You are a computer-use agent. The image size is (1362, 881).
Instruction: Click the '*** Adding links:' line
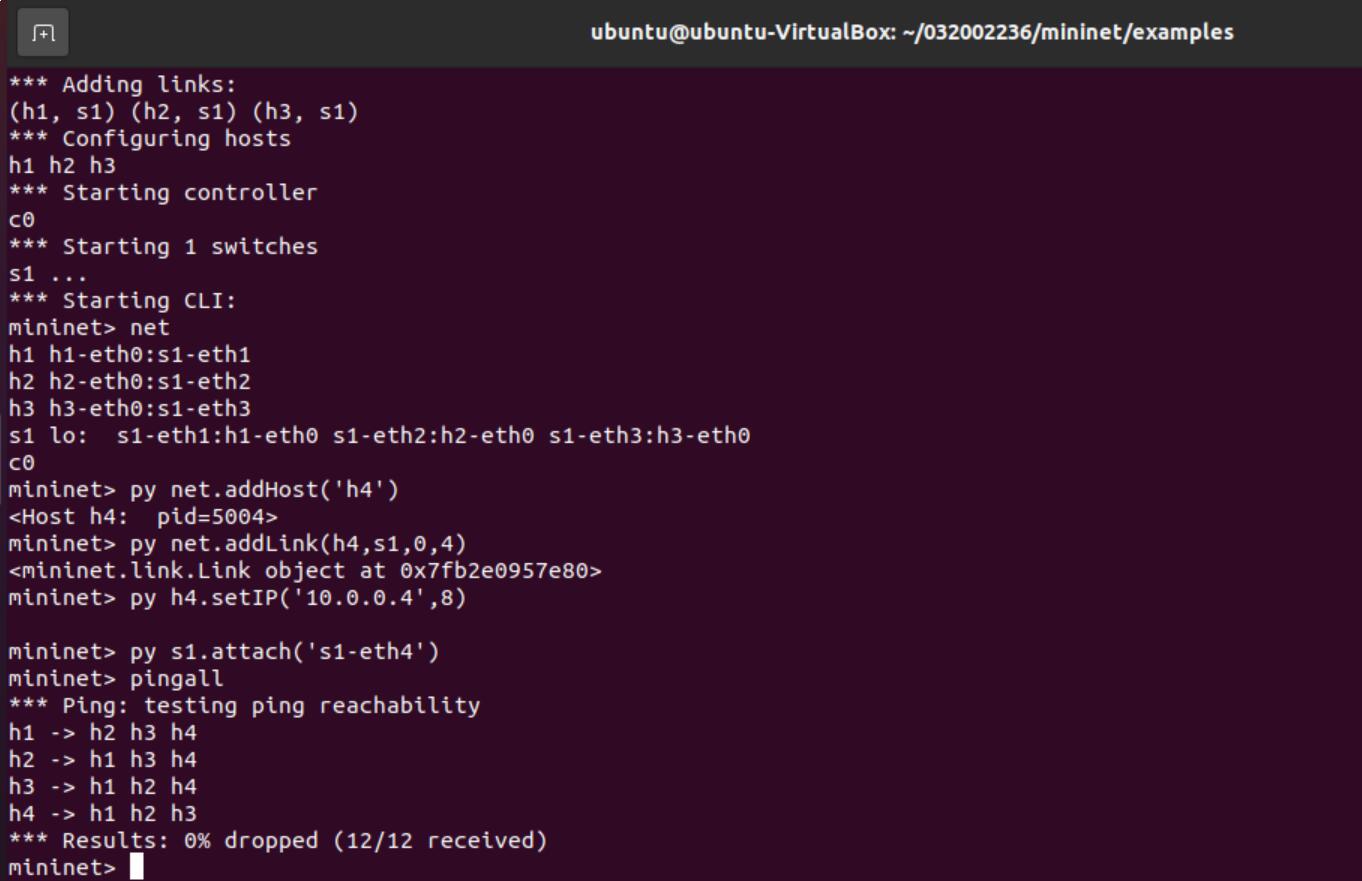[123, 85]
